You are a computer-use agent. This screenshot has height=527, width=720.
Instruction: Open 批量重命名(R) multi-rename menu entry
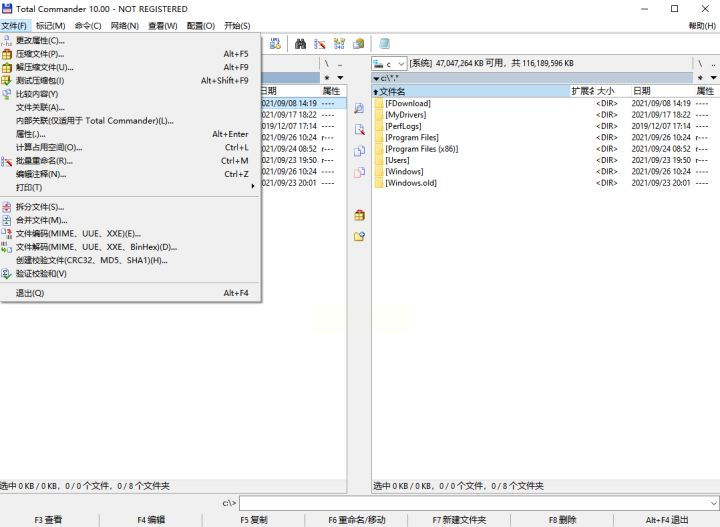pyautogui.click(x=131, y=161)
